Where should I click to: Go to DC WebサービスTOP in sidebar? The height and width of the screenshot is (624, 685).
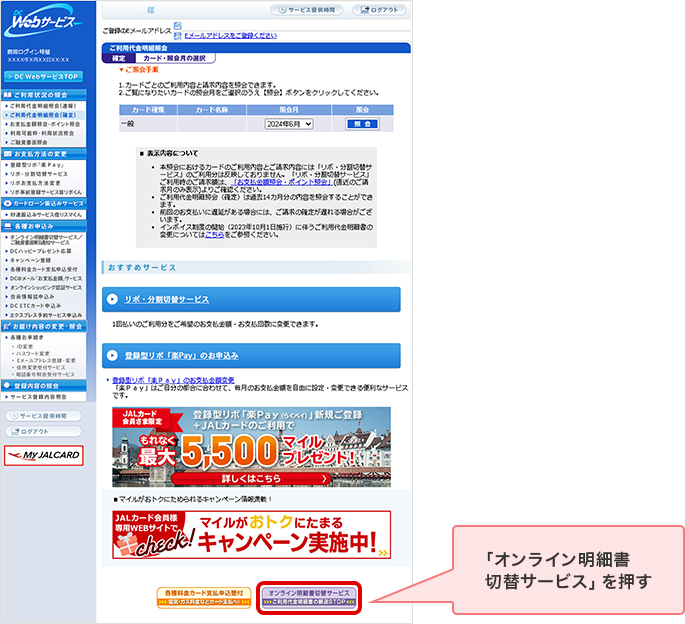[x=43, y=76]
